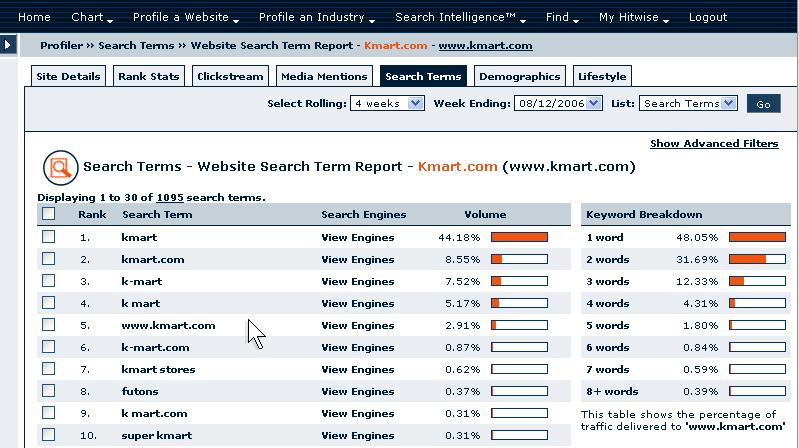Open the Select Rolling 4 weeks dropdown
Viewport: 799px width, 448px height.
pyautogui.click(x=387, y=103)
